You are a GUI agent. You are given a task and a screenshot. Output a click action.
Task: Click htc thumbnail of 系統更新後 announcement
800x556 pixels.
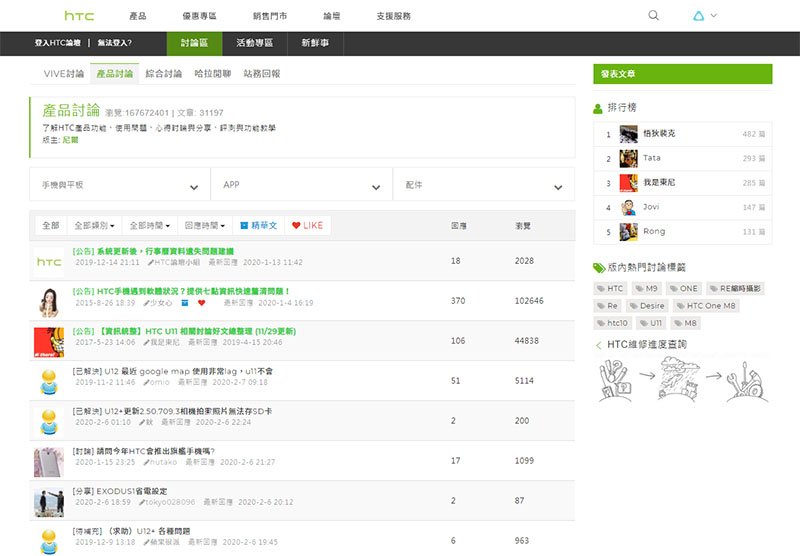[x=49, y=262]
